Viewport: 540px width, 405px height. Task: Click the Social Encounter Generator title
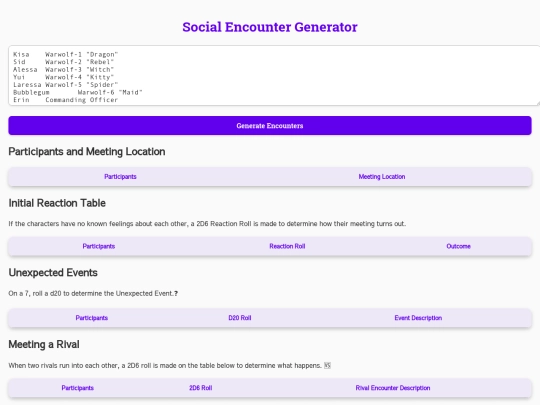pyautogui.click(x=270, y=27)
